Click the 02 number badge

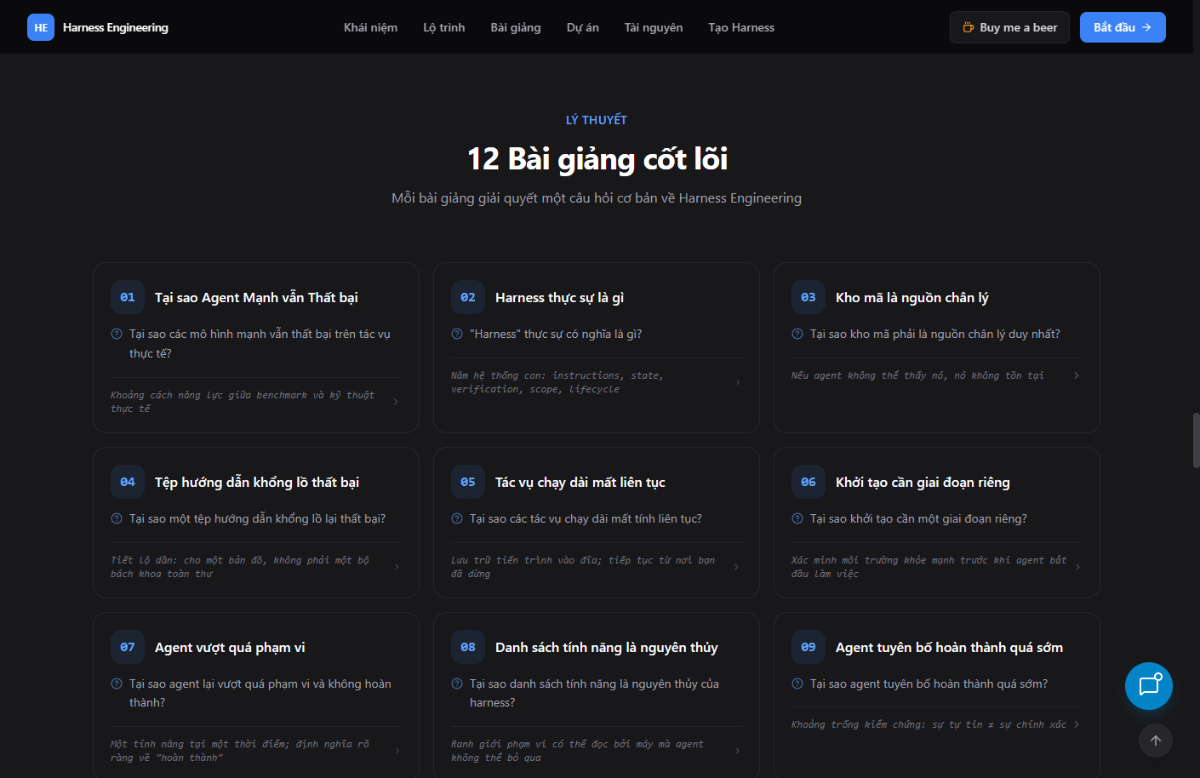pyautogui.click(x=468, y=297)
